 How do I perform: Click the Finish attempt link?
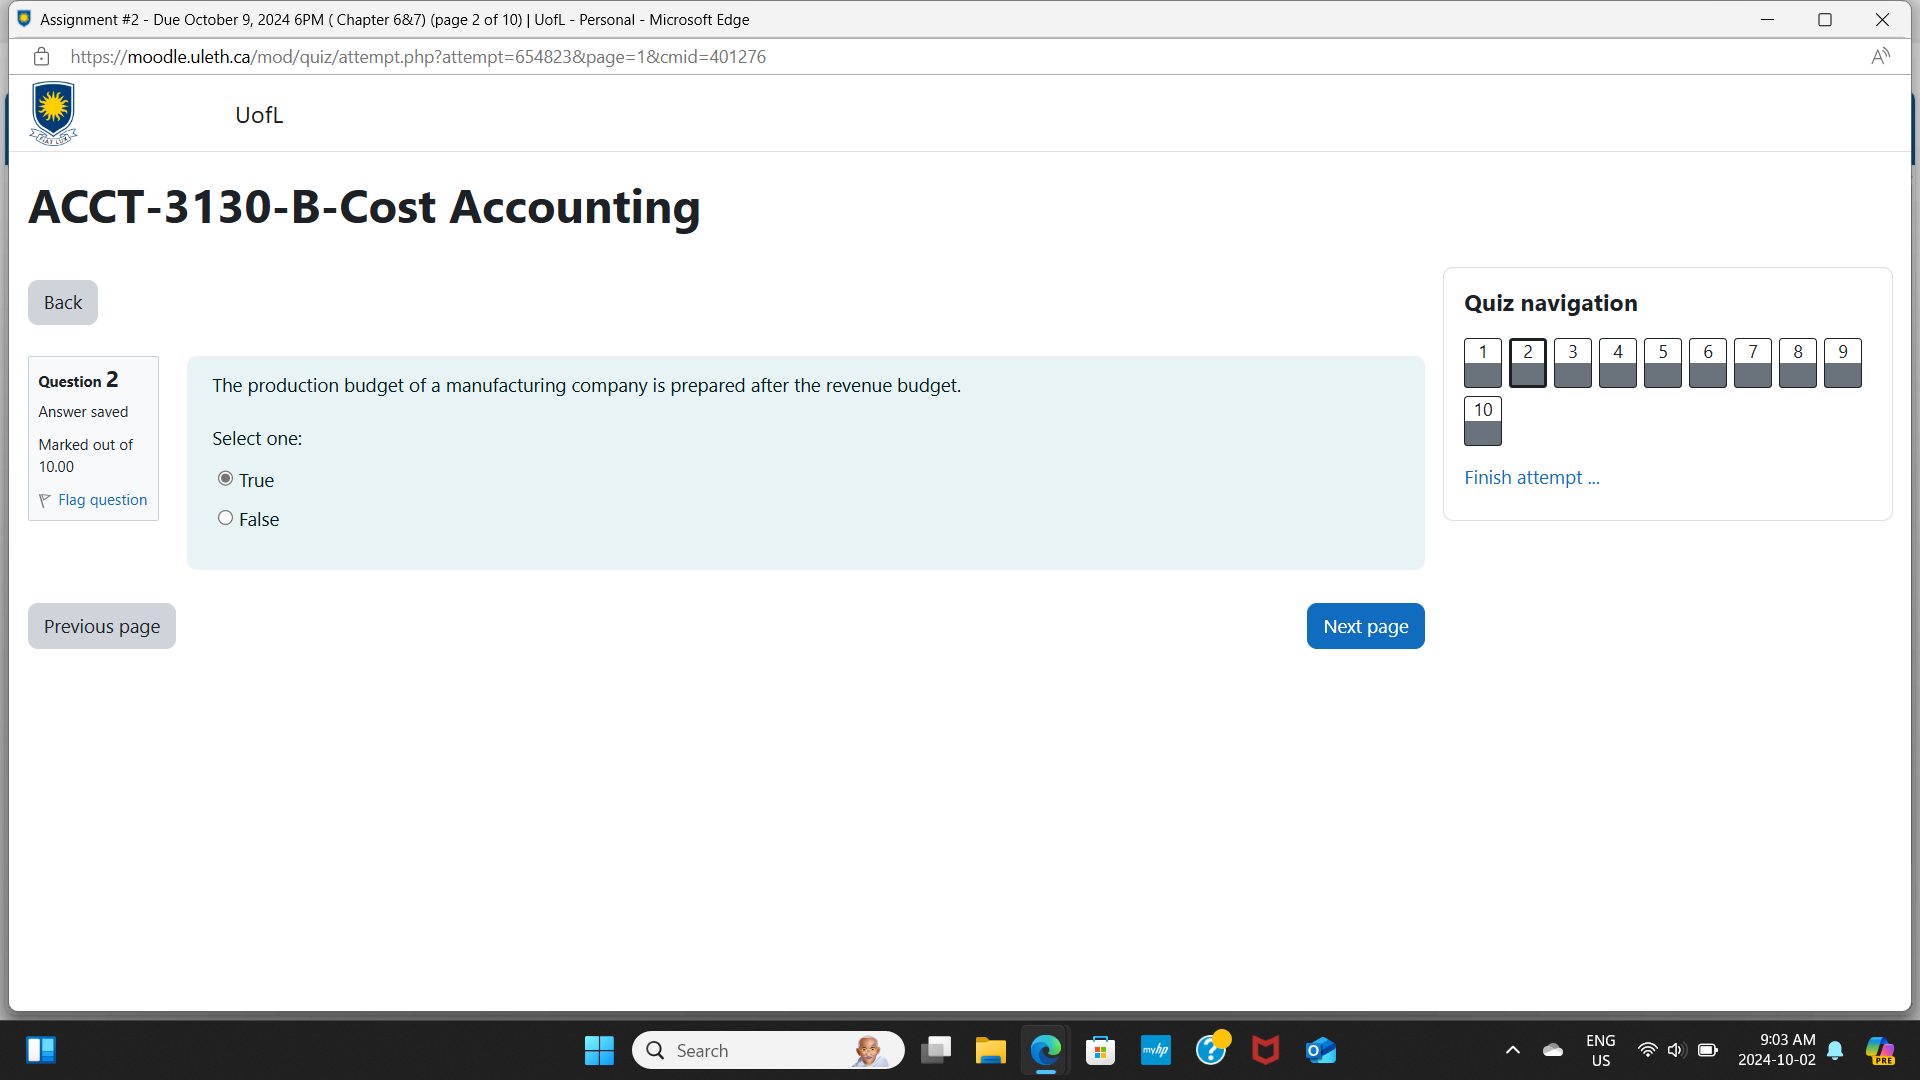click(1531, 478)
